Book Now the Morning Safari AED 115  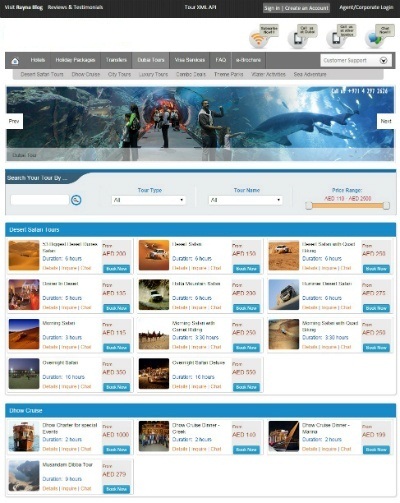point(116,348)
